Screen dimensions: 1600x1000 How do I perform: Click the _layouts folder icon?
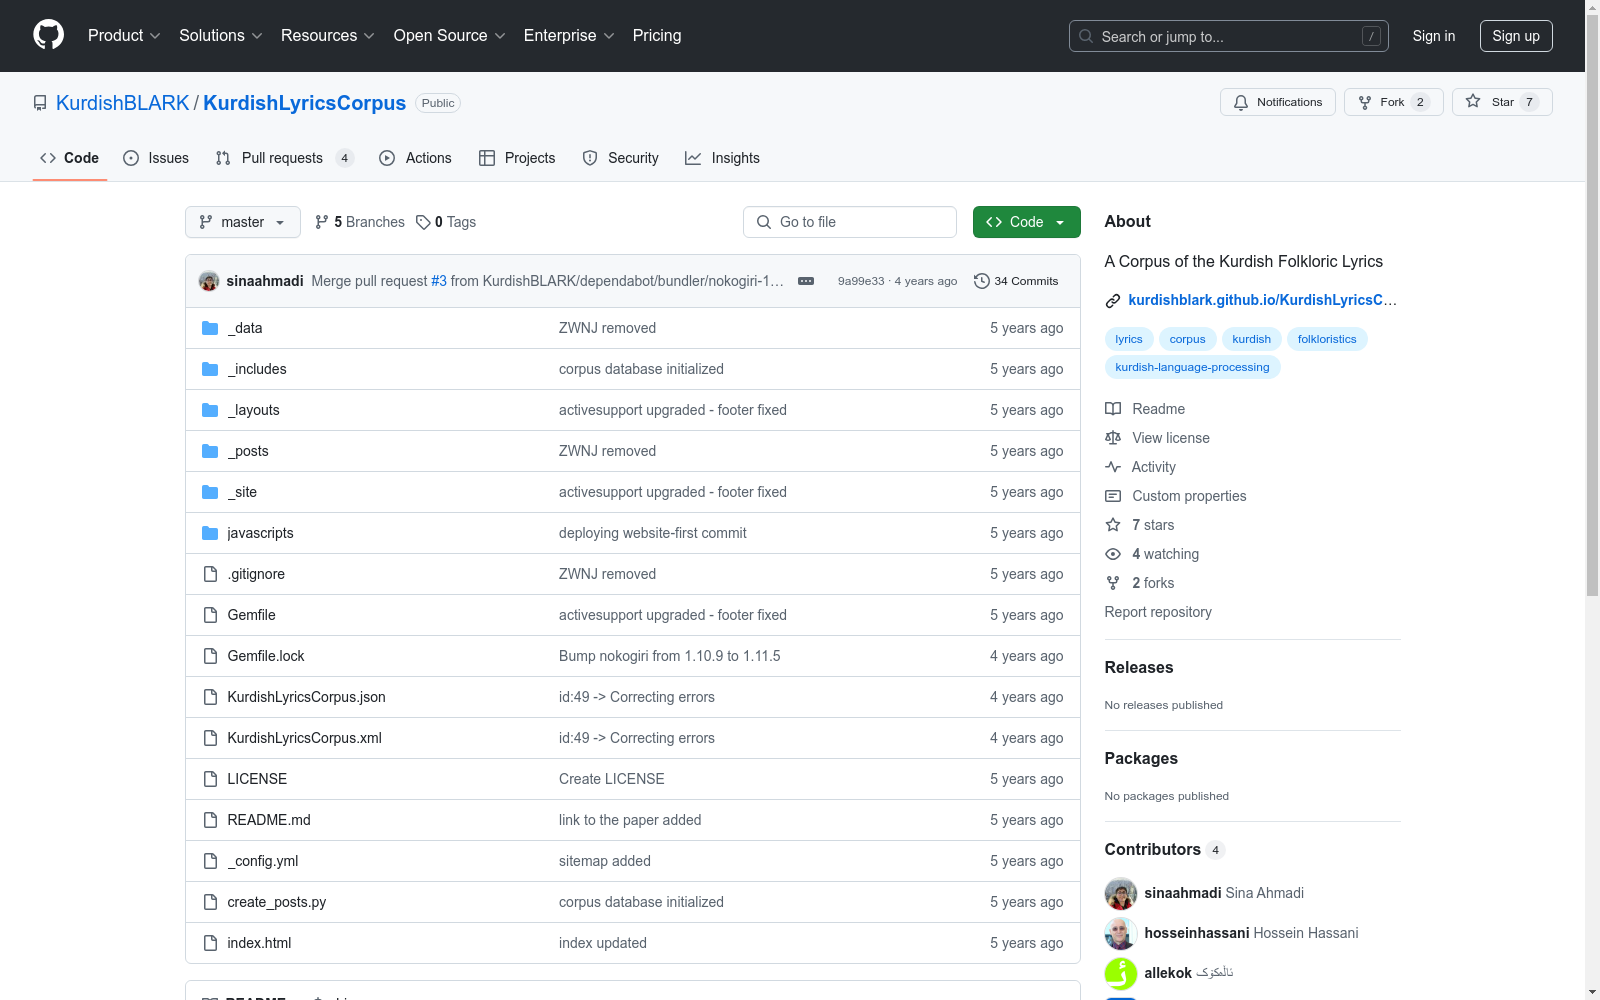(x=210, y=410)
